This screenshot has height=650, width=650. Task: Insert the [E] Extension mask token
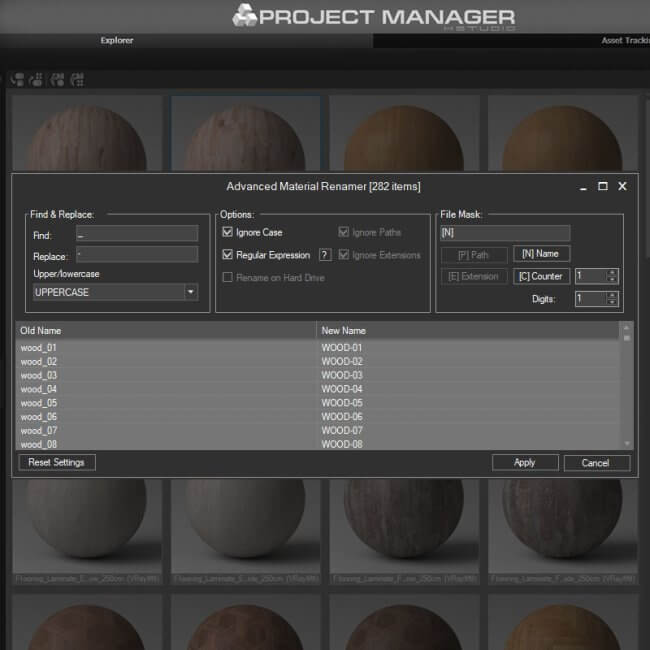473,276
